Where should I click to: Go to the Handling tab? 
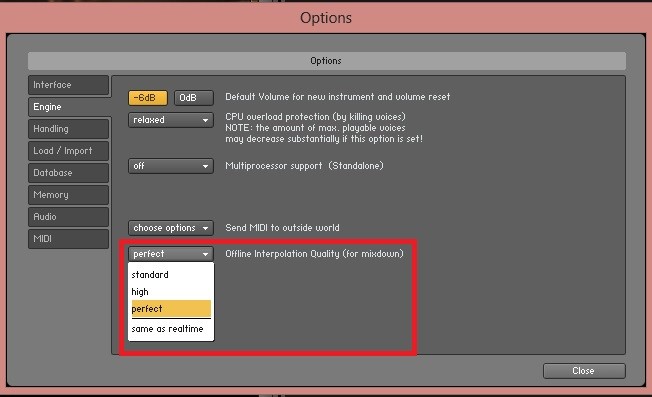tap(69, 129)
